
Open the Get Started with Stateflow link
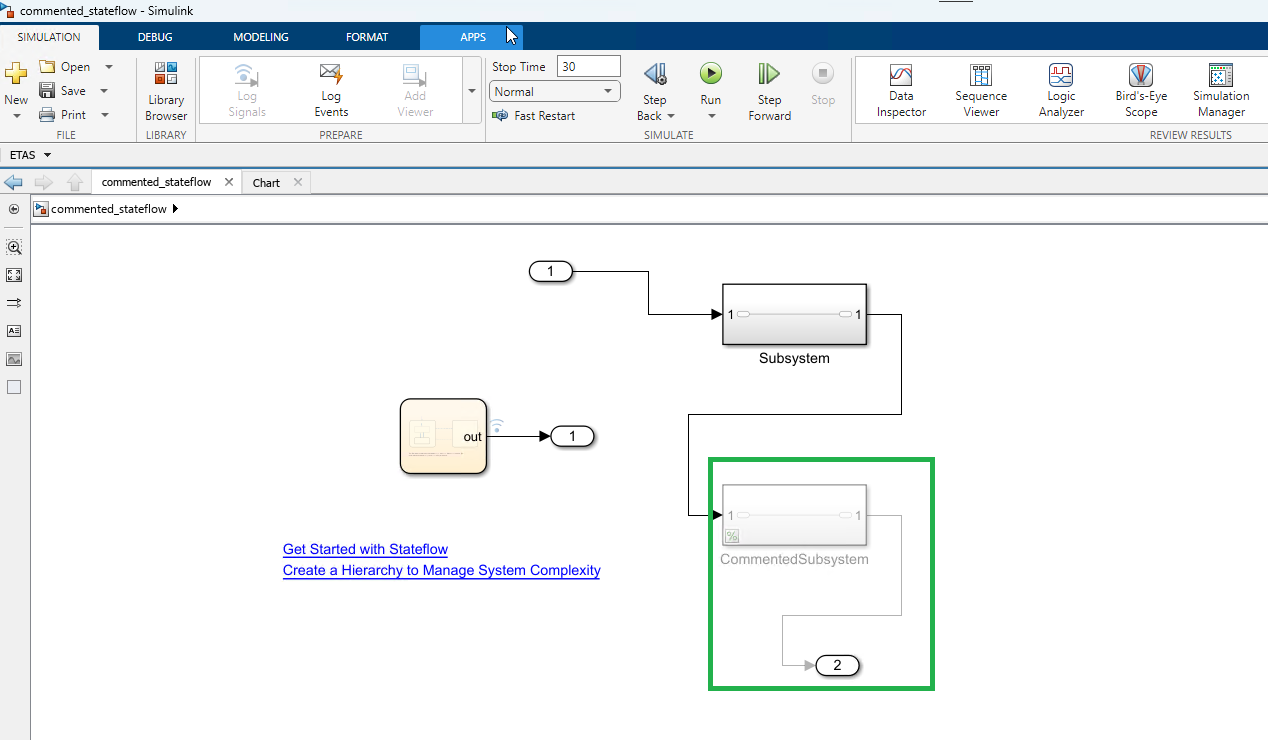pyautogui.click(x=365, y=549)
